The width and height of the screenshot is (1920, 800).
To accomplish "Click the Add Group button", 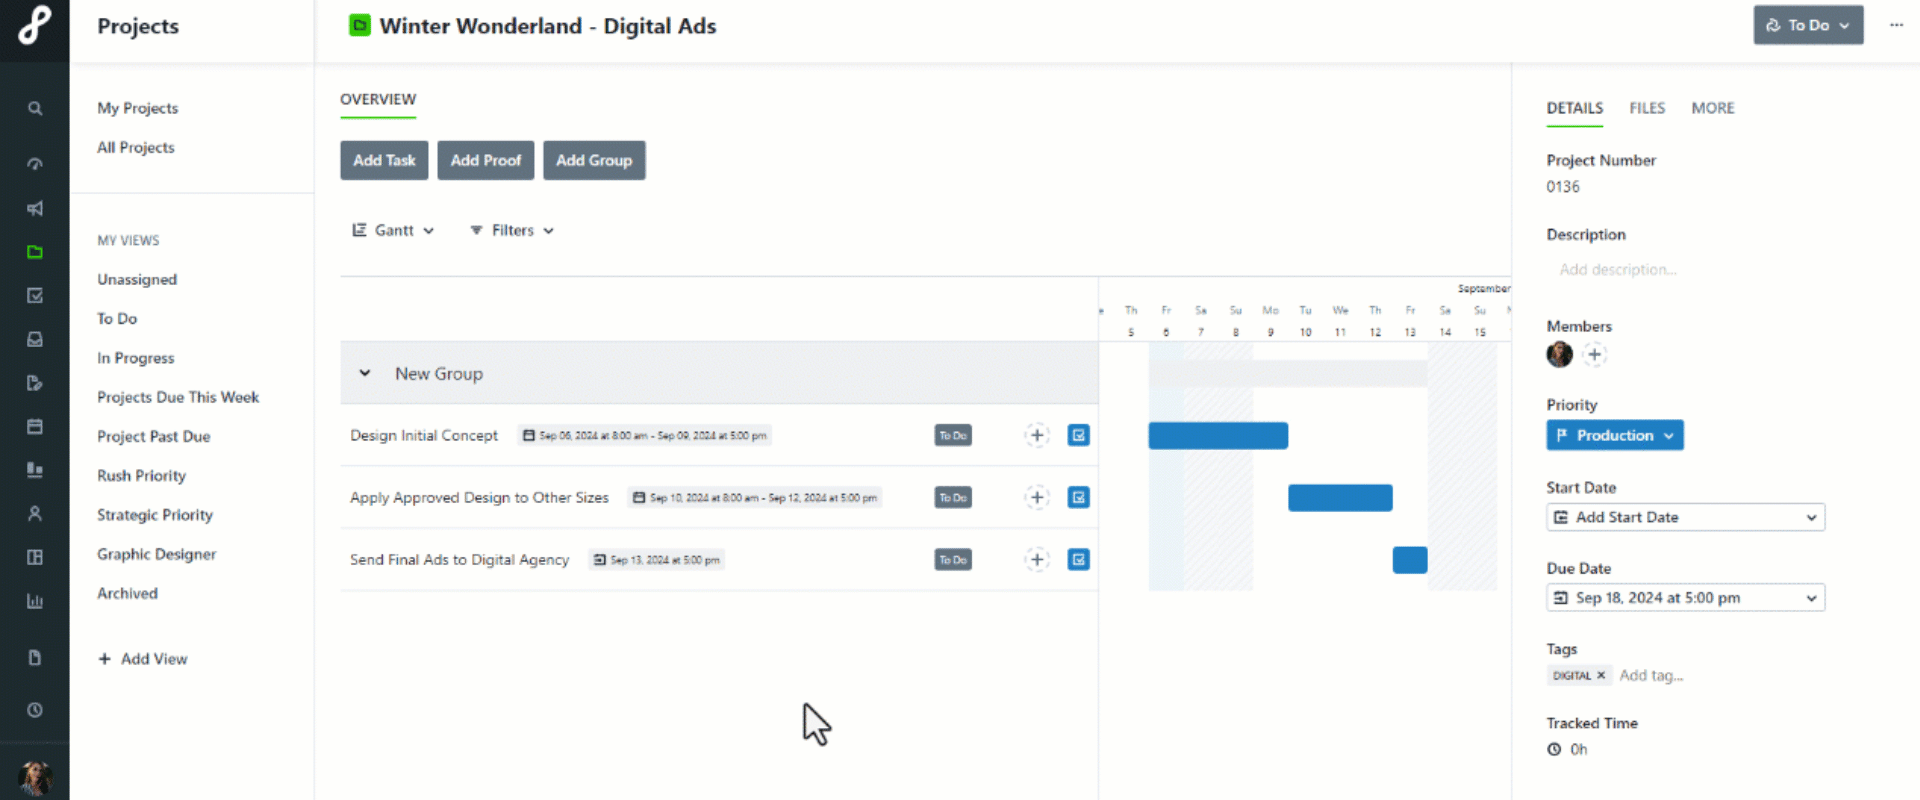I will pyautogui.click(x=594, y=160).
